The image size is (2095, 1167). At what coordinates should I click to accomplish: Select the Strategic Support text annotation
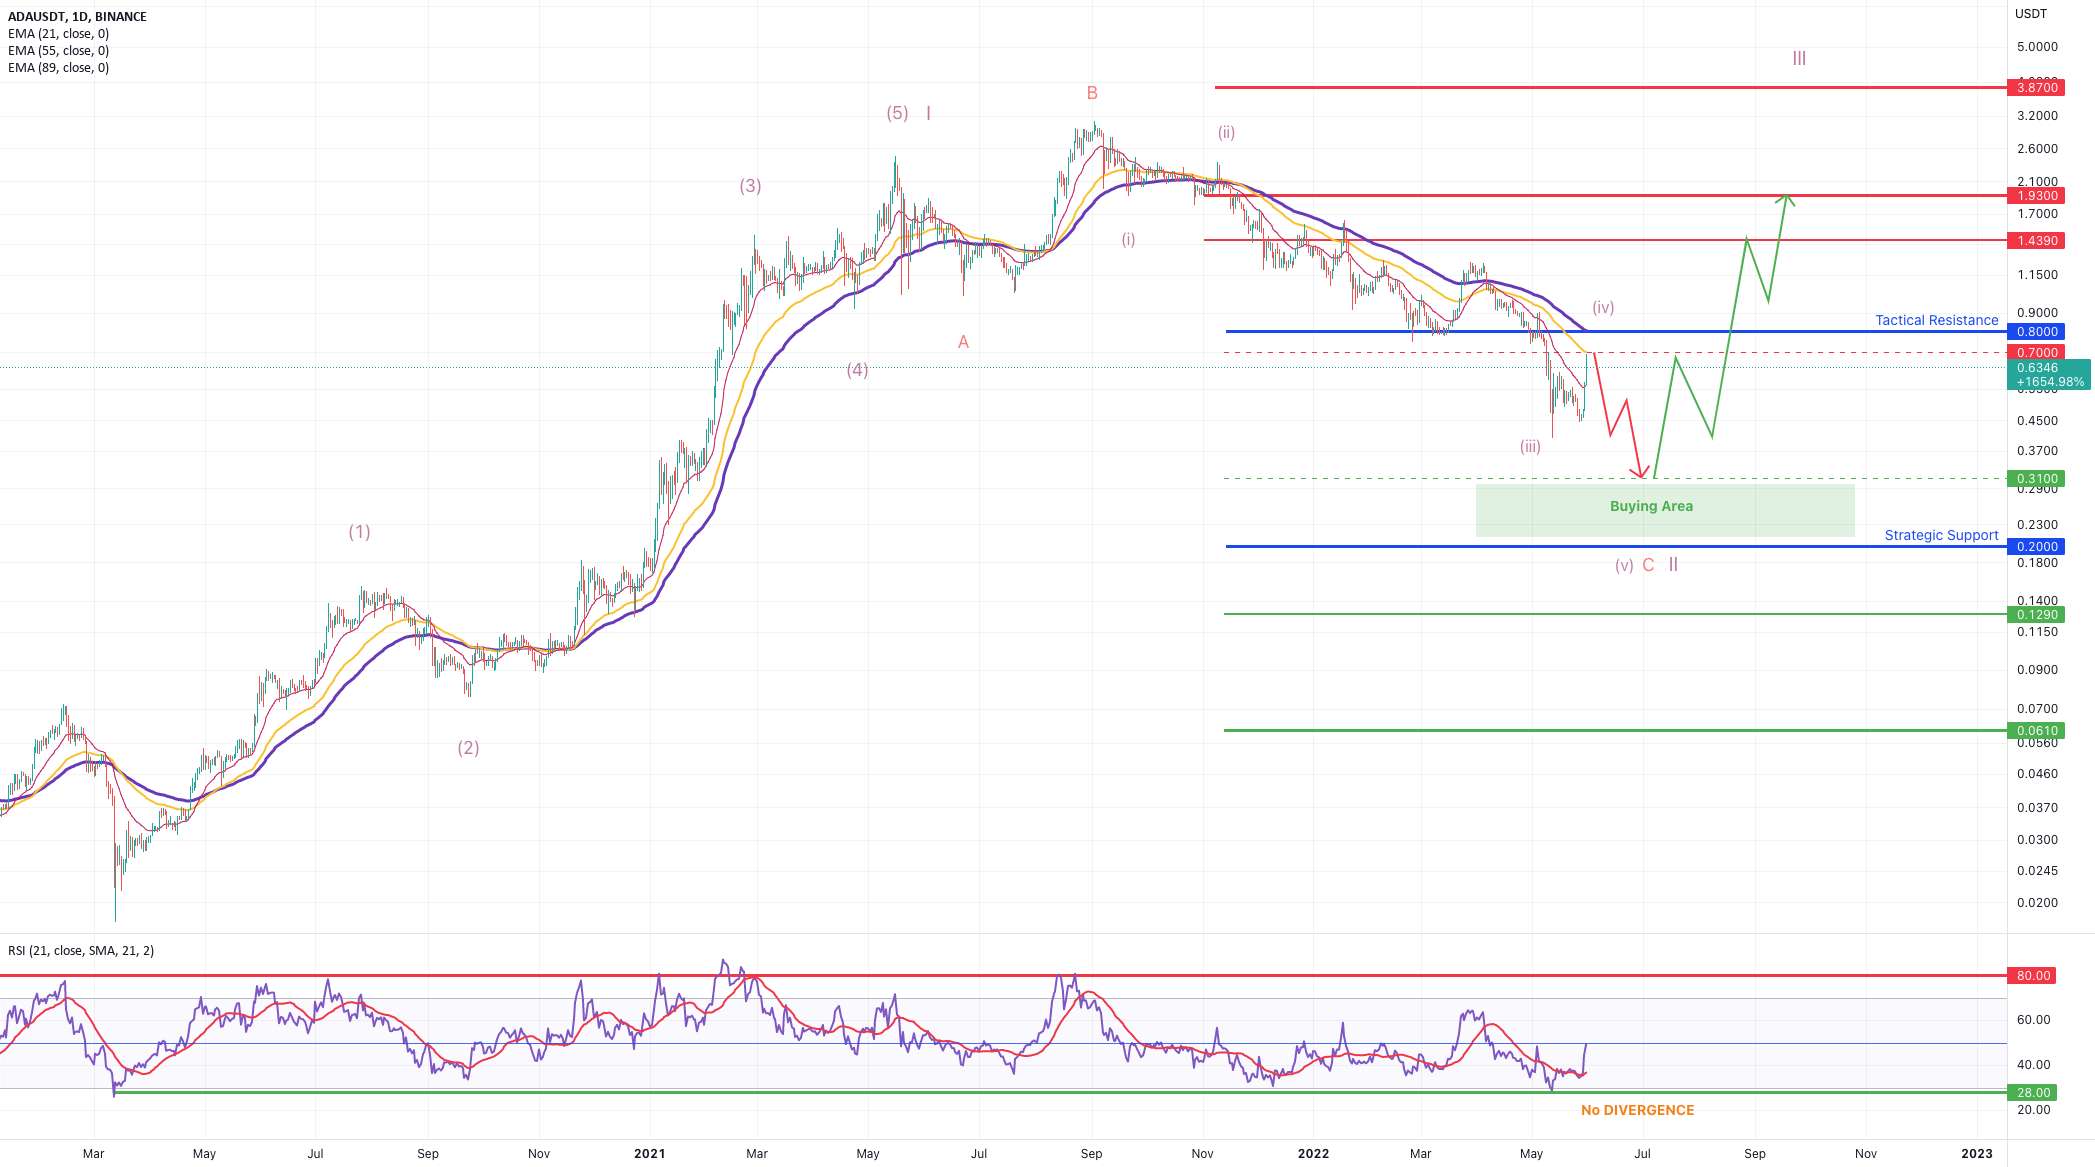point(1942,535)
